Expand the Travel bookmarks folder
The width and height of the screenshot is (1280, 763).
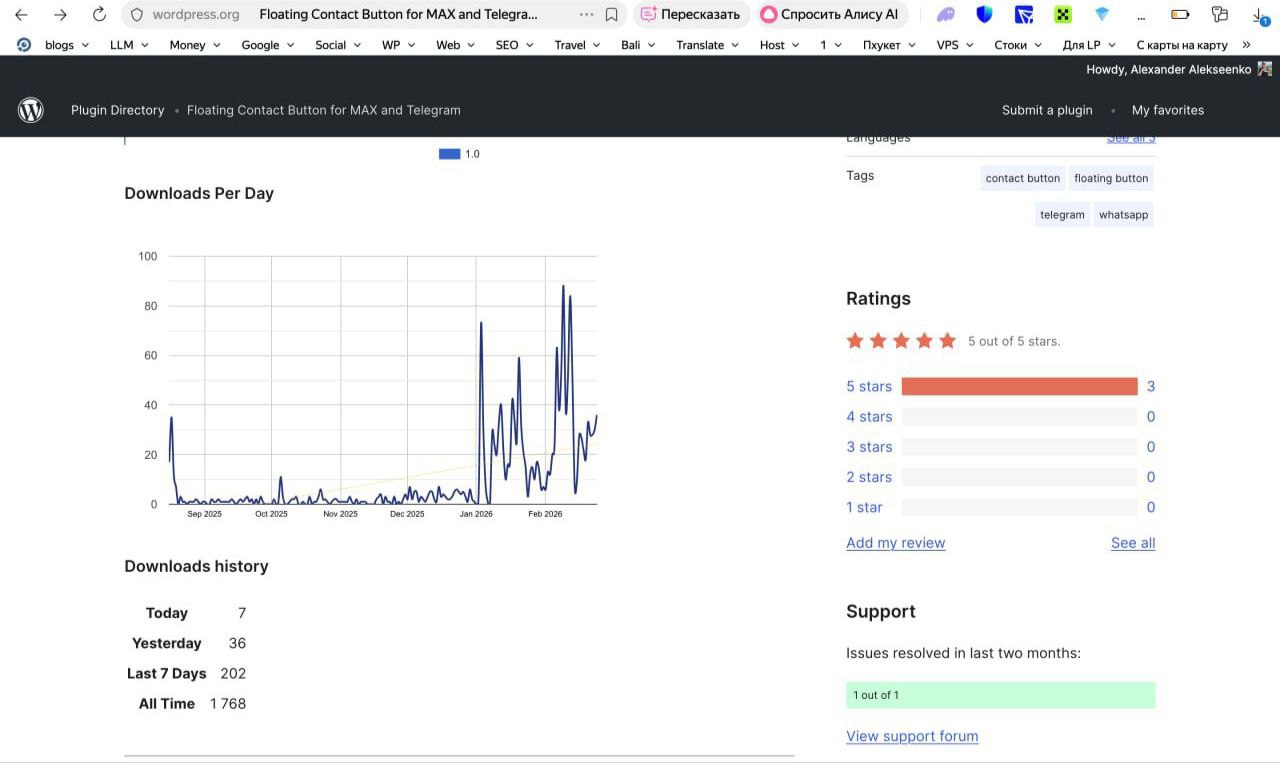tap(577, 45)
